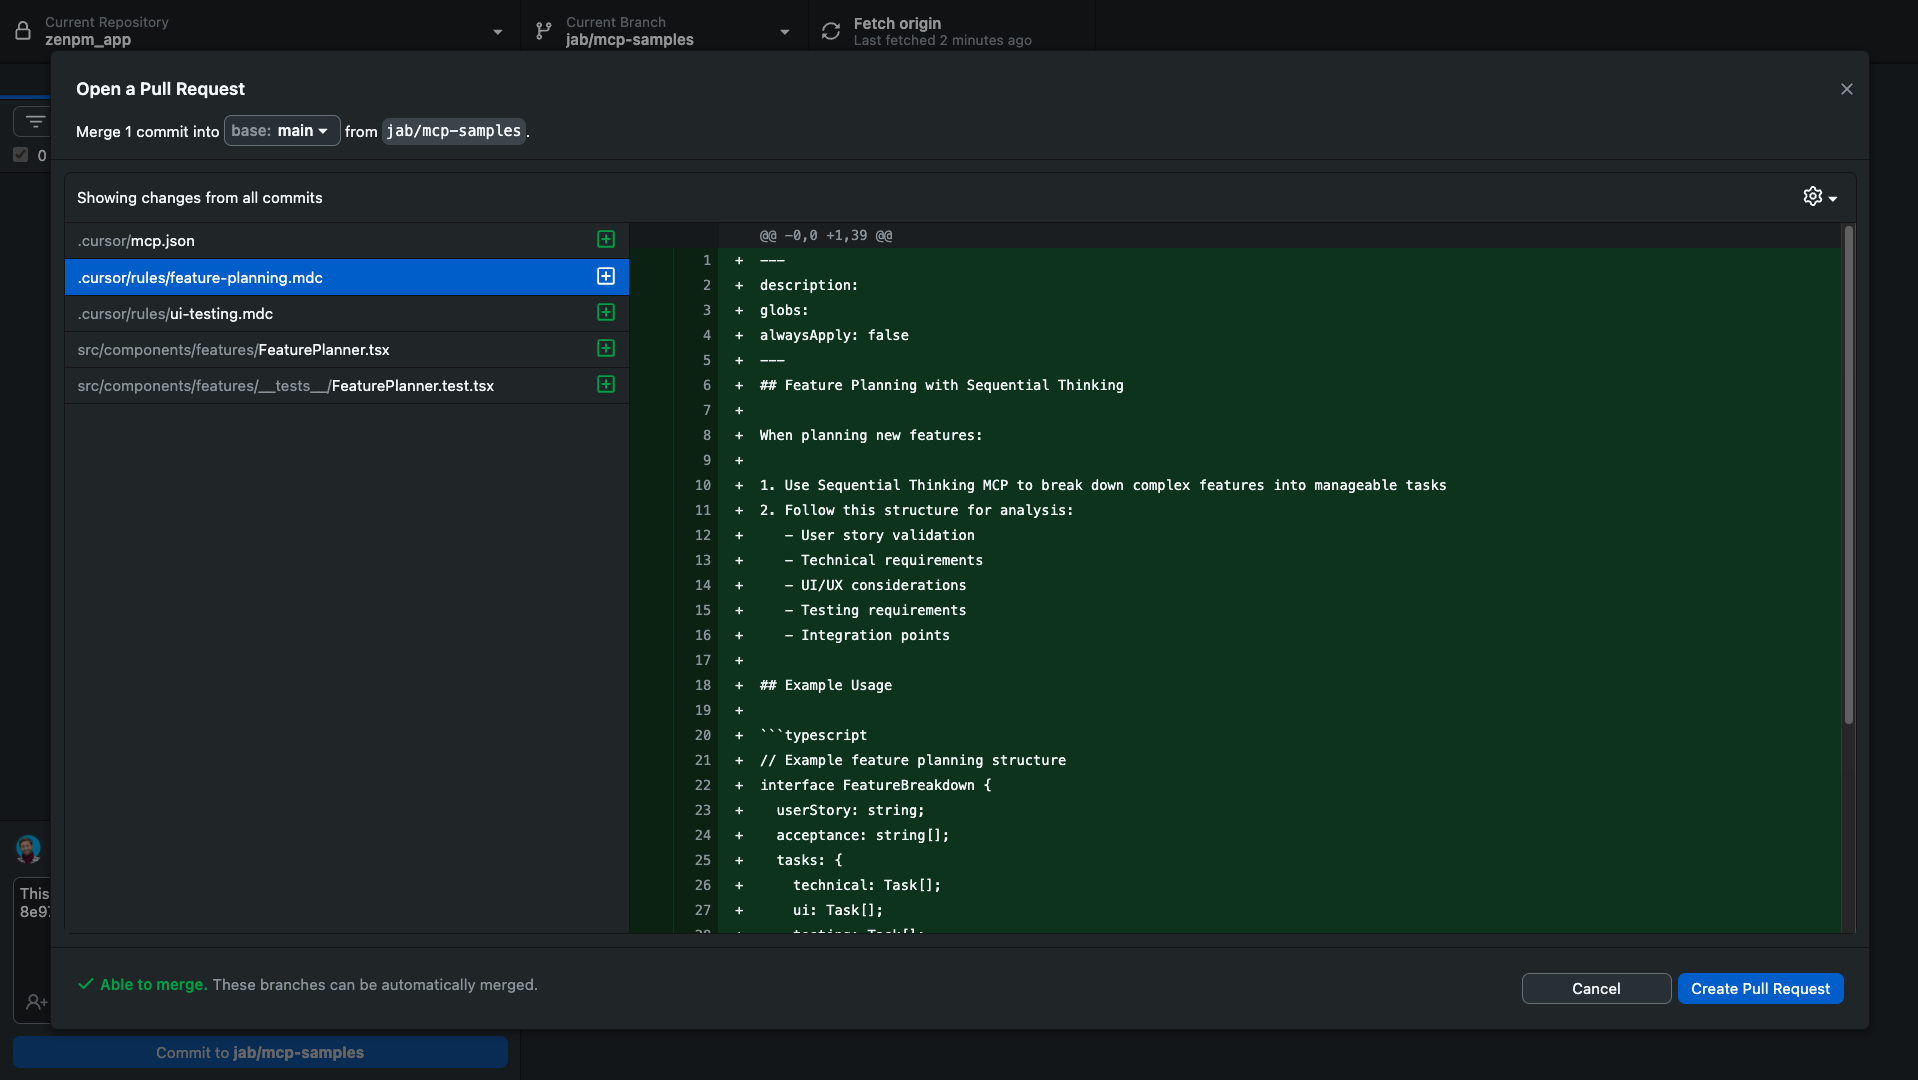Click added-file icon for ui-testing.mdc
1918x1080 pixels.
606,313
